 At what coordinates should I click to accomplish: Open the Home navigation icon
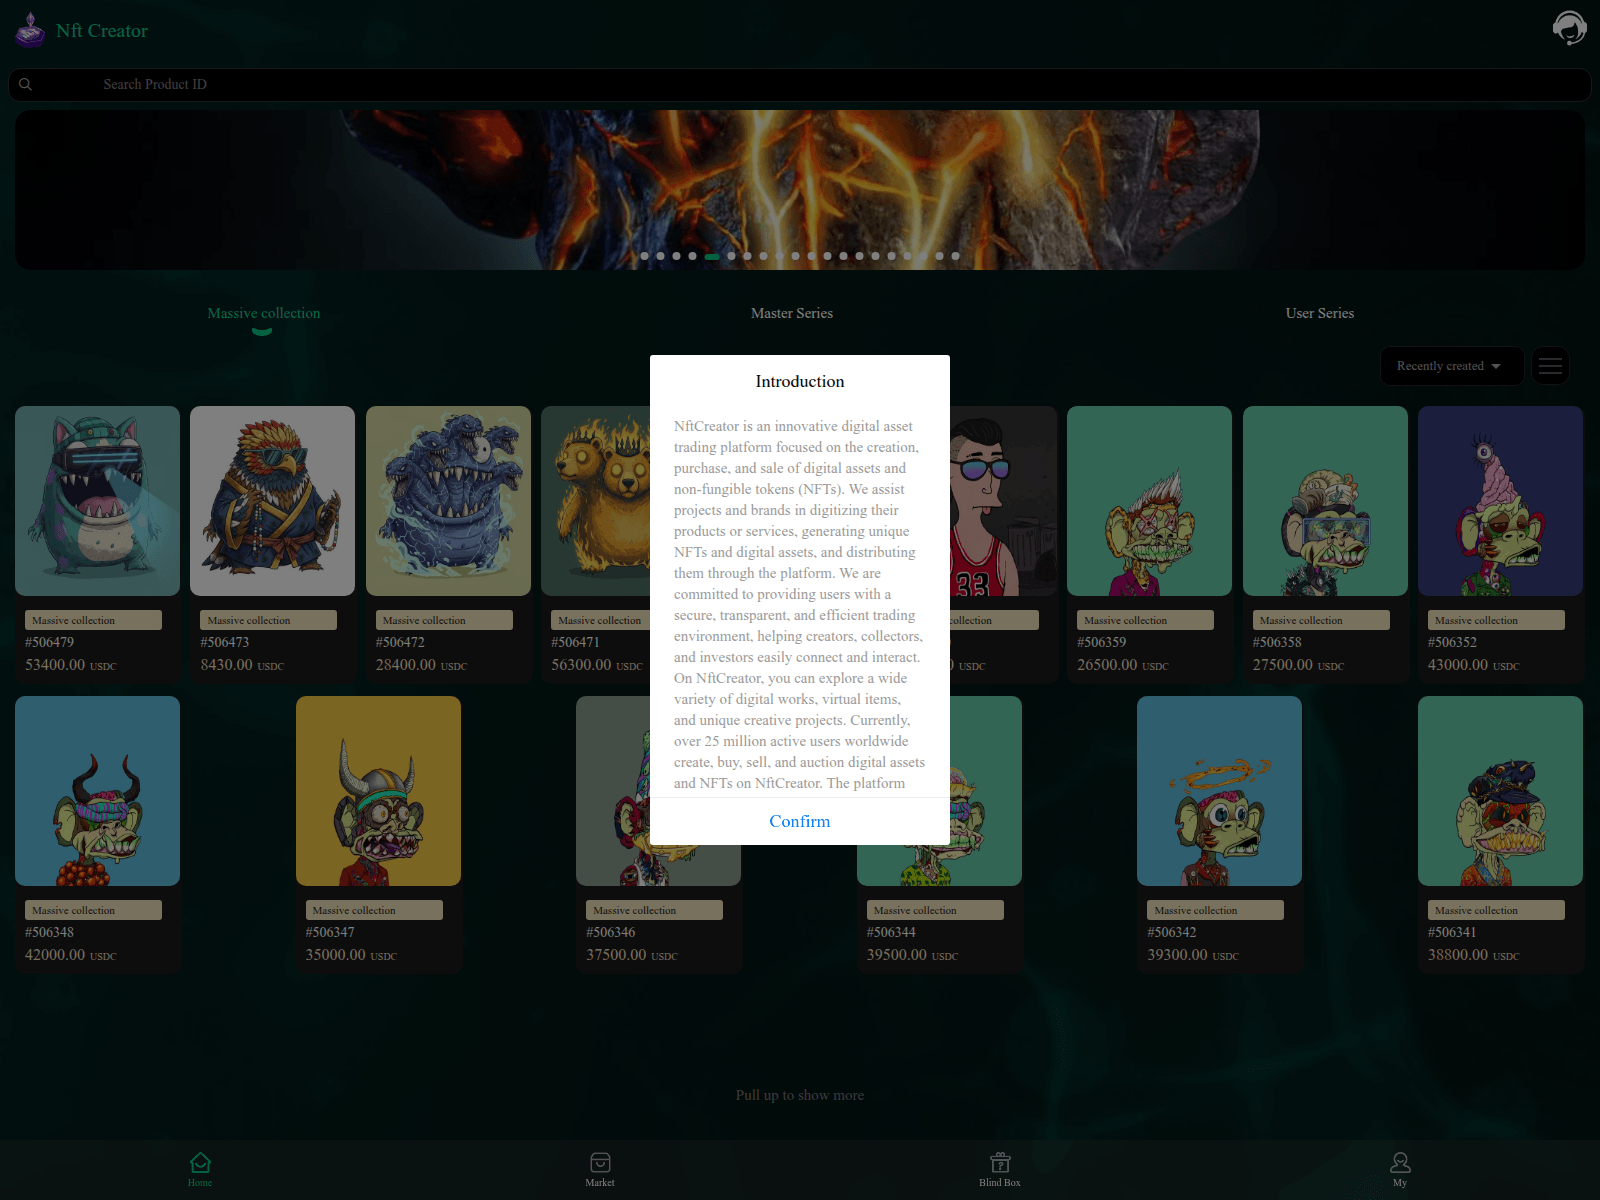pos(200,1163)
